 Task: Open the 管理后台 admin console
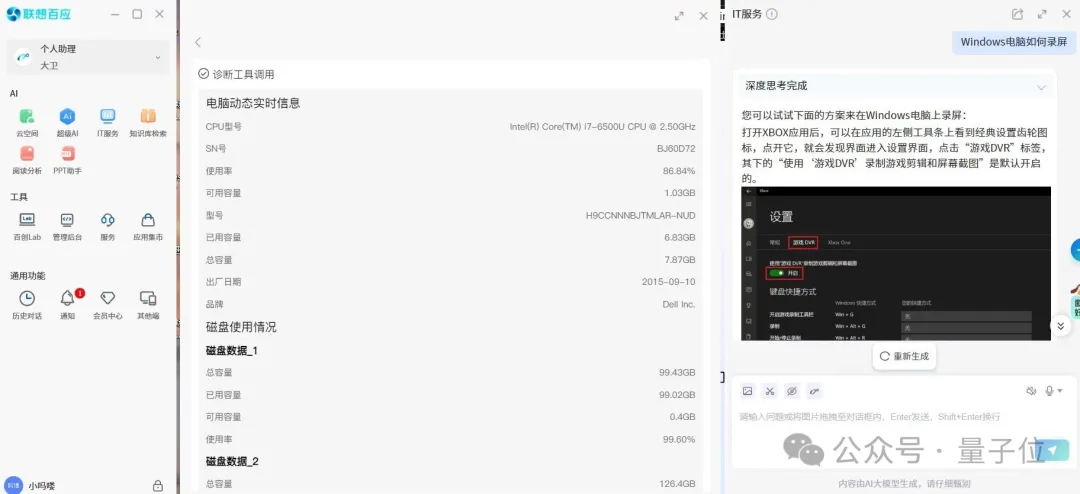point(67,220)
